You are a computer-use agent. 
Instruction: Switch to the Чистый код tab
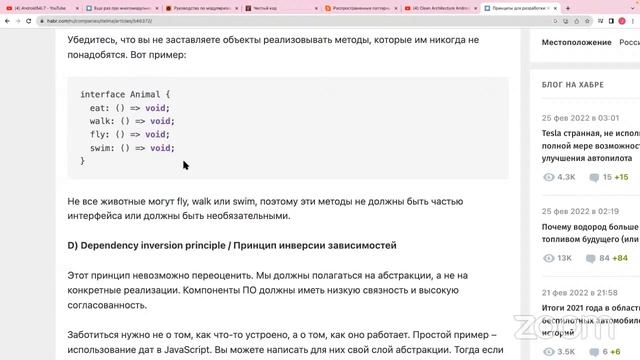click(281, 8)
